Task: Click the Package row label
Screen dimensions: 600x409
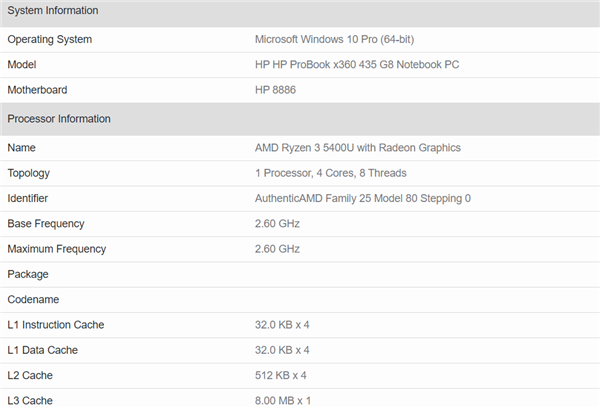Action: coord(28,274)
